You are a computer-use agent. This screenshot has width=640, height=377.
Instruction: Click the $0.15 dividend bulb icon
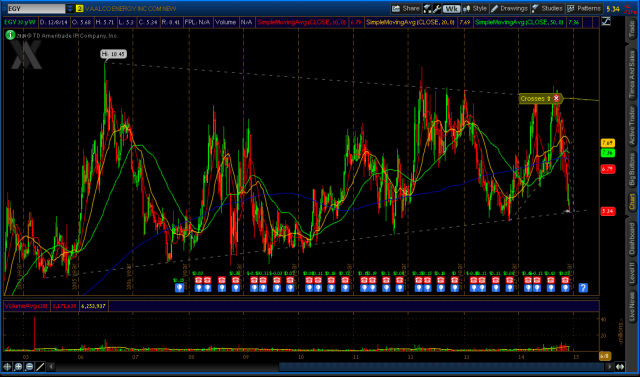click(x=180, y=288)
